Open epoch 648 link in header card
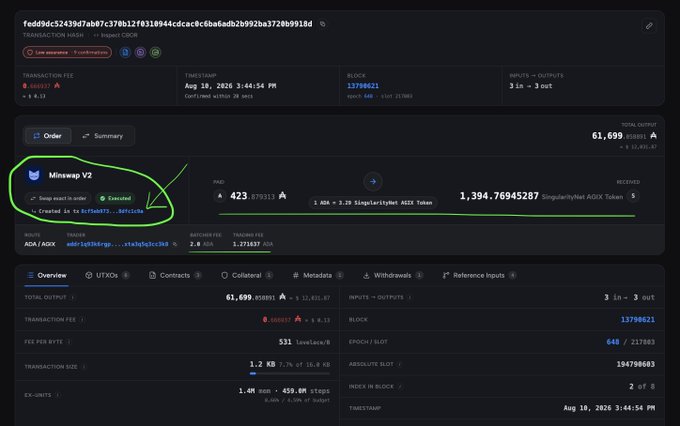Image resolution: width=680 pixels, height=426 pixels. (368, 96)
